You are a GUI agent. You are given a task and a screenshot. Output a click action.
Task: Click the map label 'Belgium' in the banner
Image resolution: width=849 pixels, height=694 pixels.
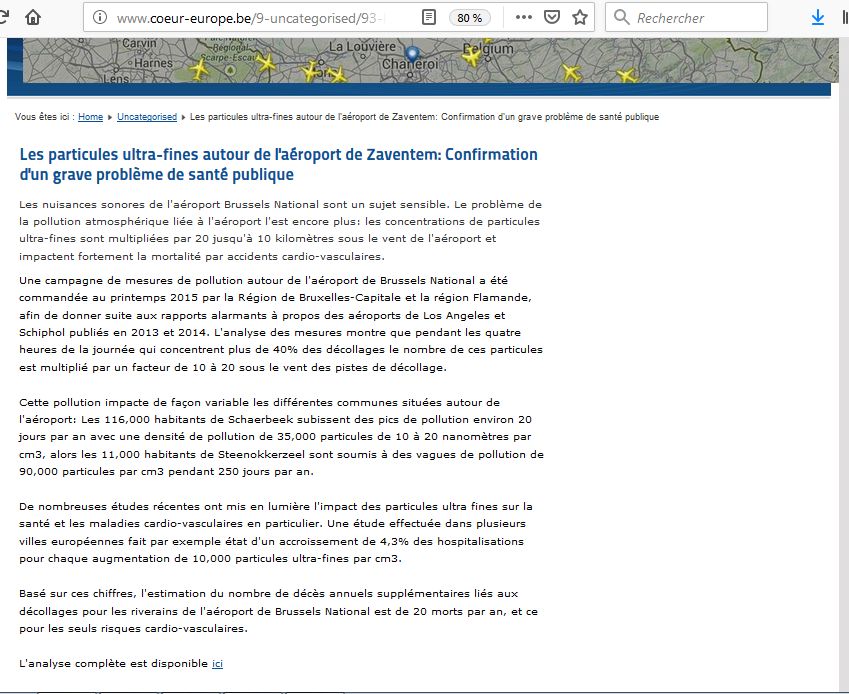click(488, 48)
